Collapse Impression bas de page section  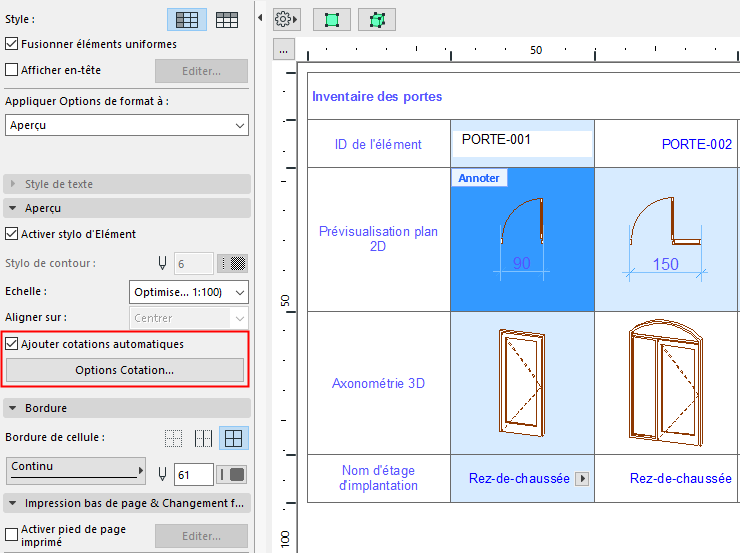coord(126,503)
